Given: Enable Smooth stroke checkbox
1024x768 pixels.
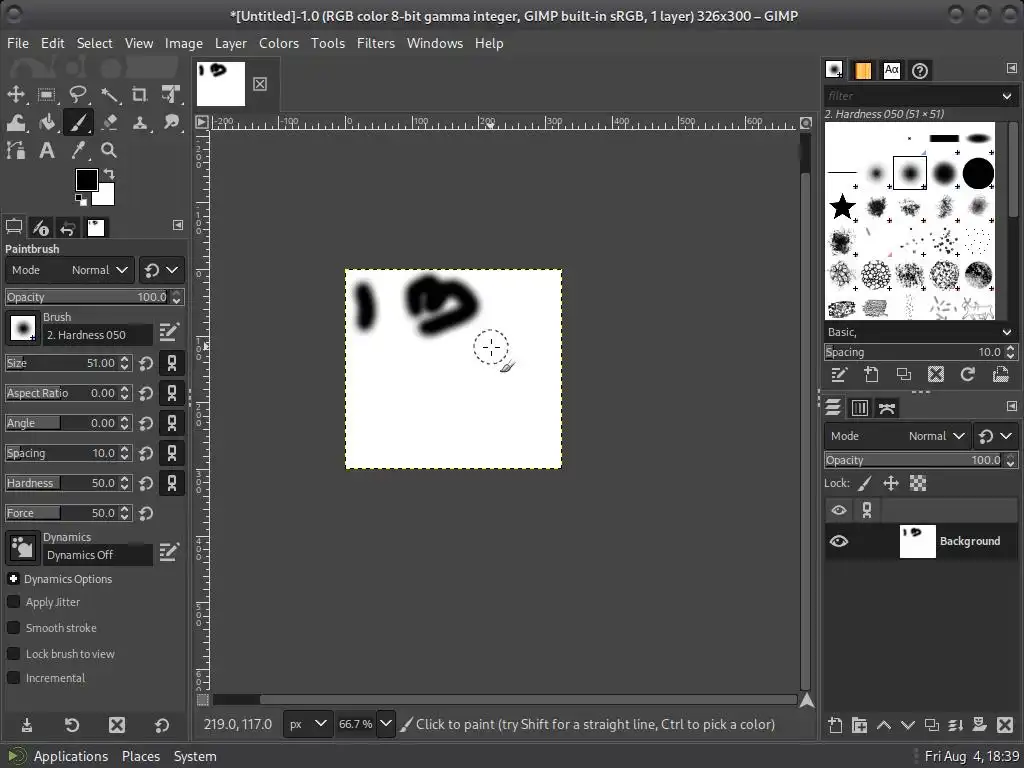Looking at the screenshot, I should click(13, 628).
